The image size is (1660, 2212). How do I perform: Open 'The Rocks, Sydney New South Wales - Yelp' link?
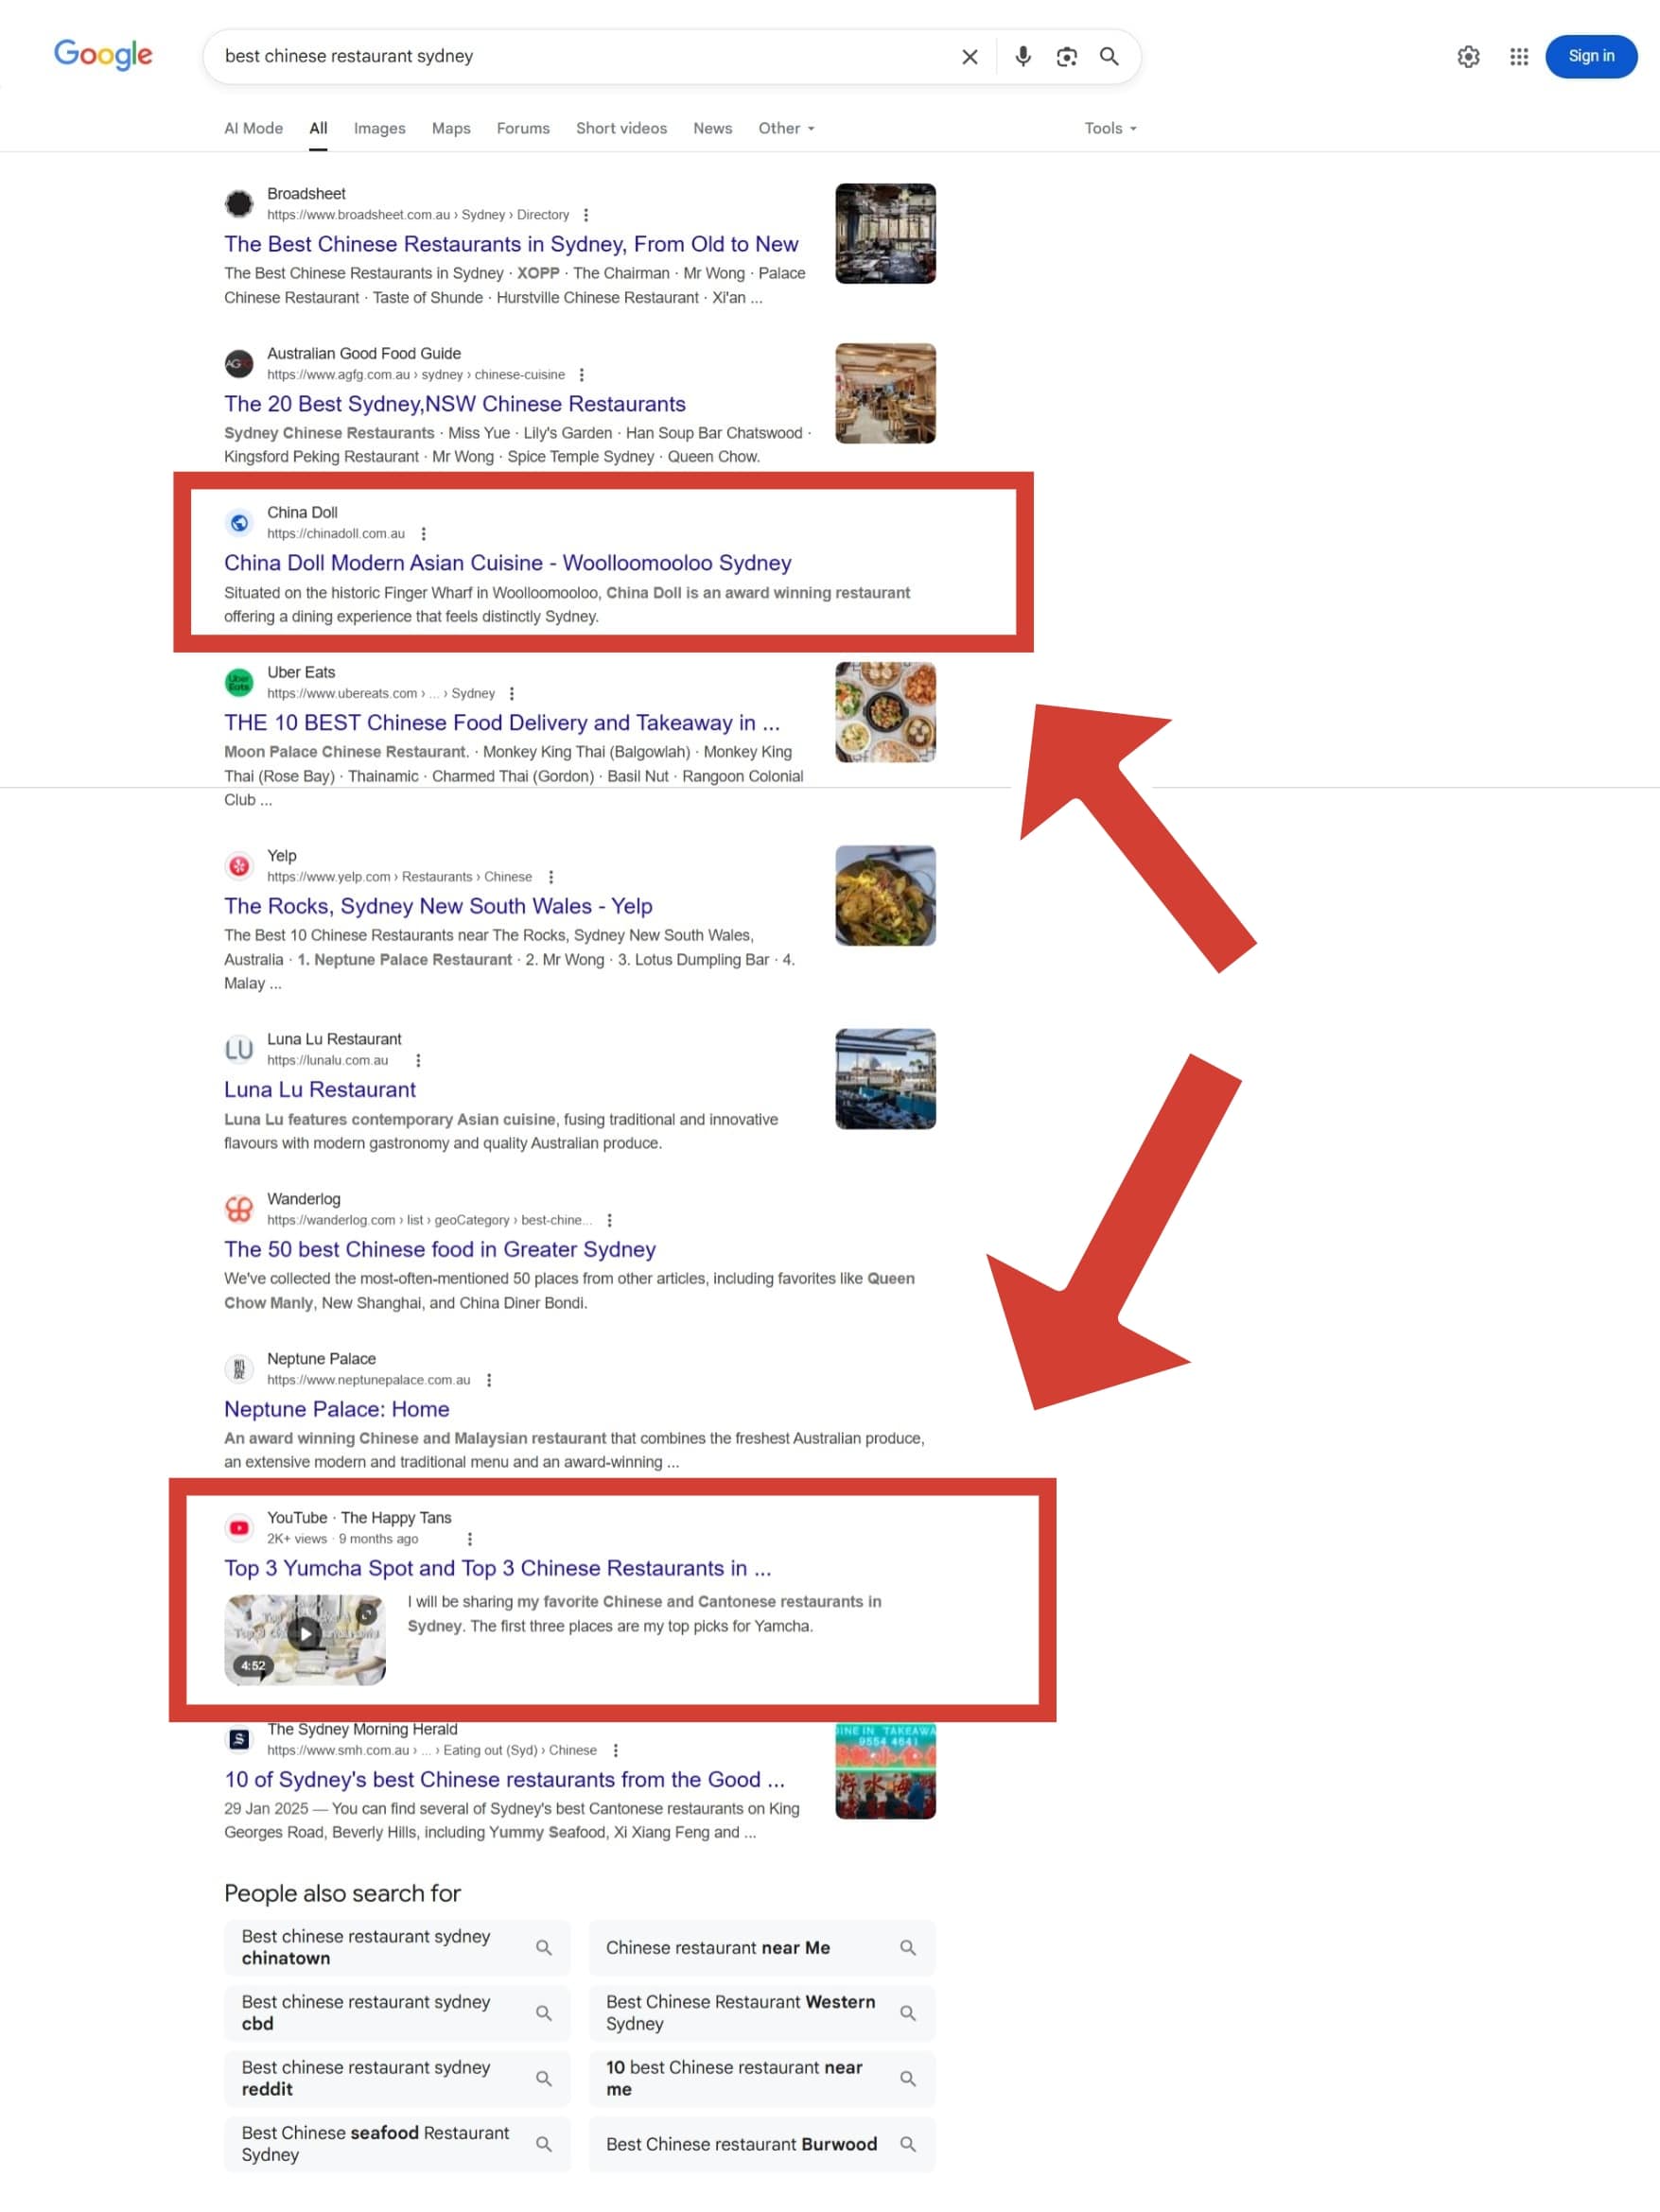(438, 907)
